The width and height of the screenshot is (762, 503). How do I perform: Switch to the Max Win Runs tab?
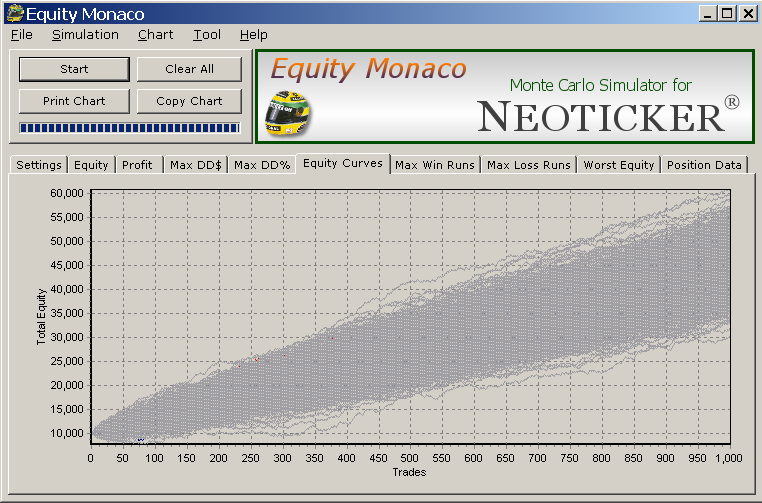pyautogui.click(x=435, y=165)
